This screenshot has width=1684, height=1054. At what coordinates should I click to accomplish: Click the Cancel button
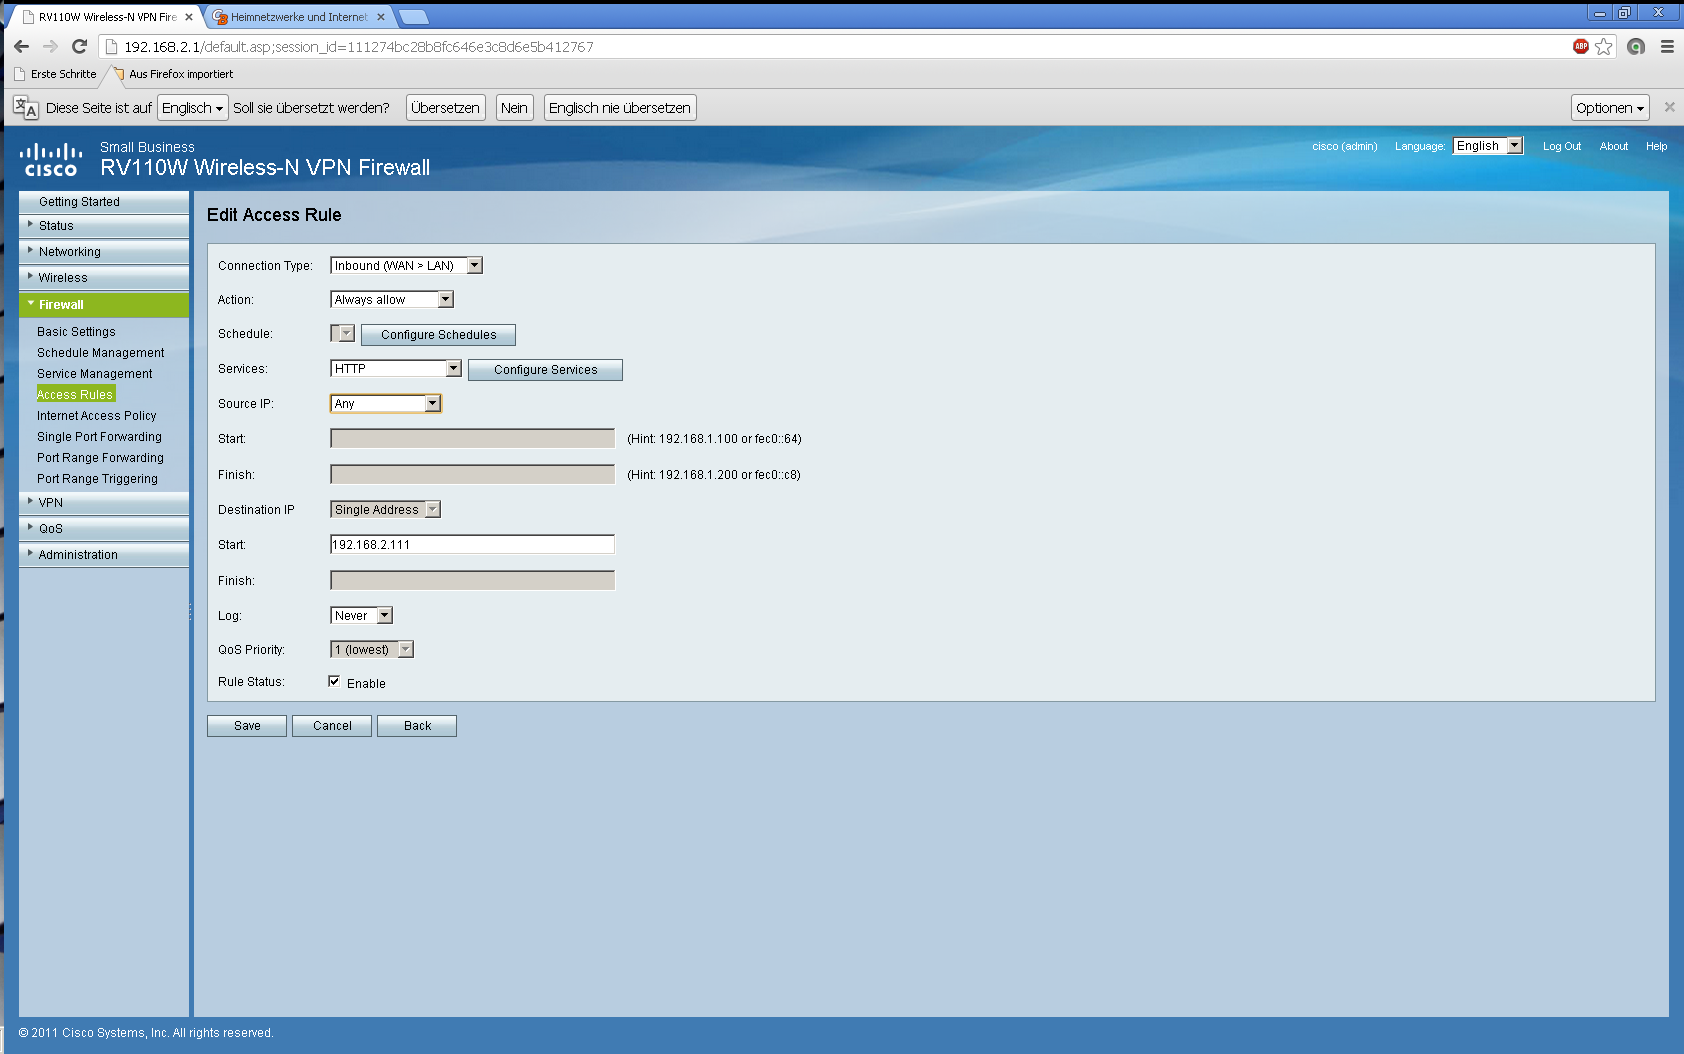point(332,726)
